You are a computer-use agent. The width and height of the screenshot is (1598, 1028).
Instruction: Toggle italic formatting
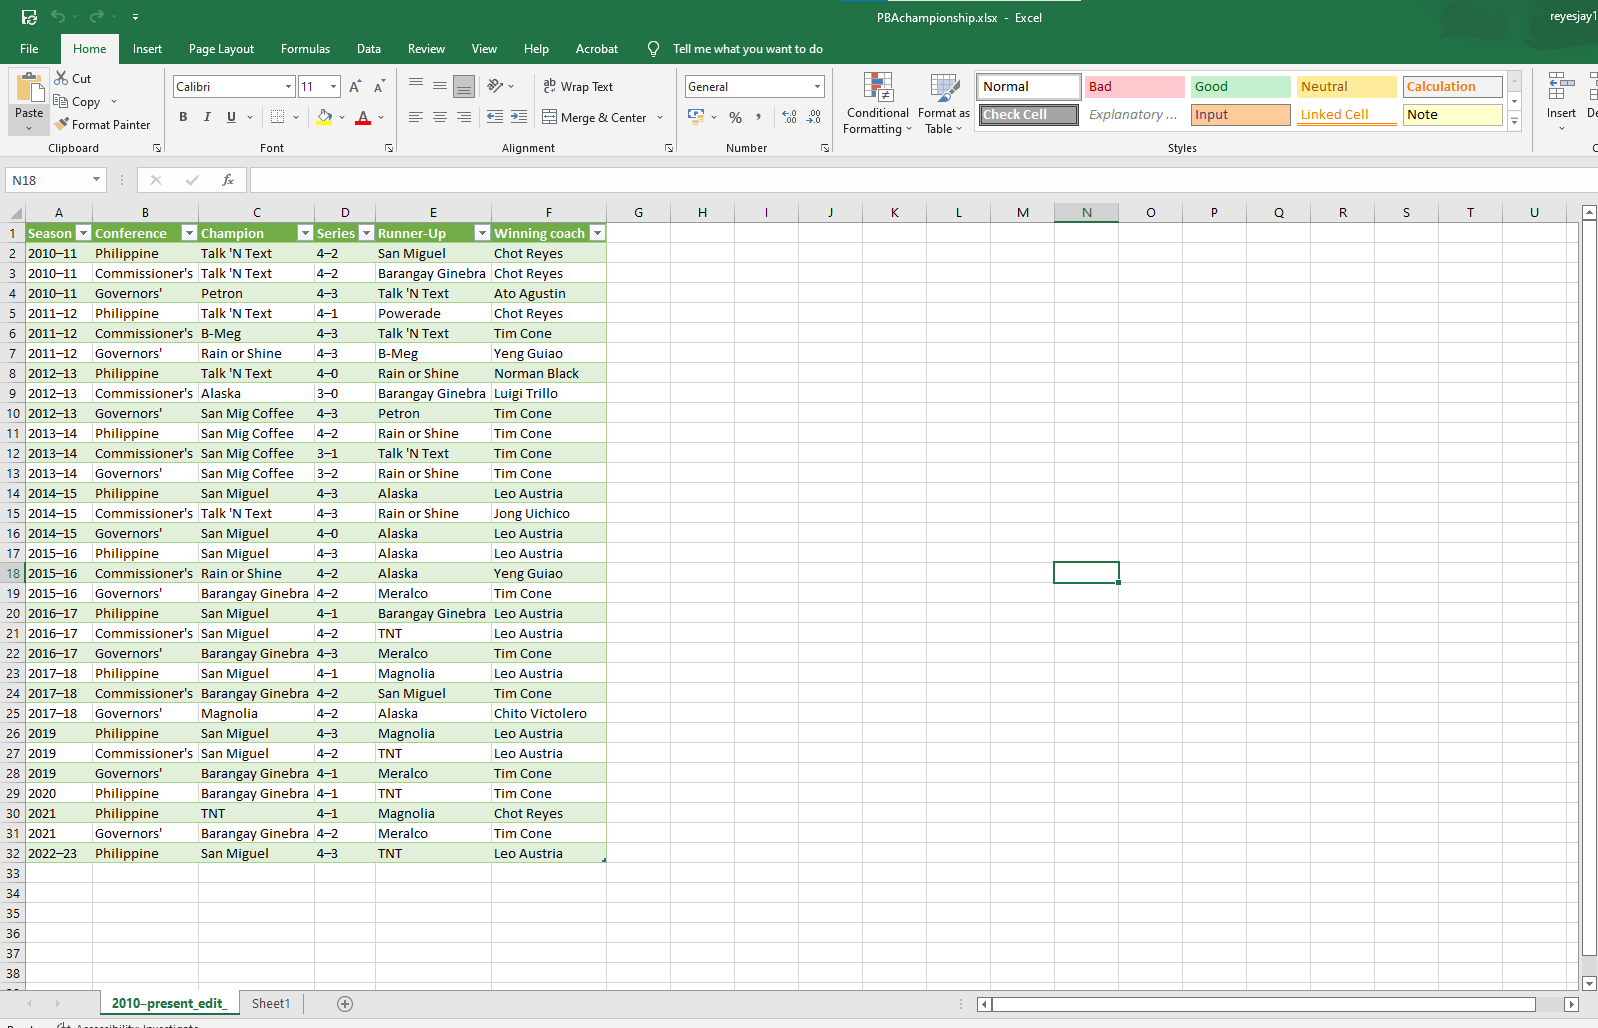(x=207, y=117)
